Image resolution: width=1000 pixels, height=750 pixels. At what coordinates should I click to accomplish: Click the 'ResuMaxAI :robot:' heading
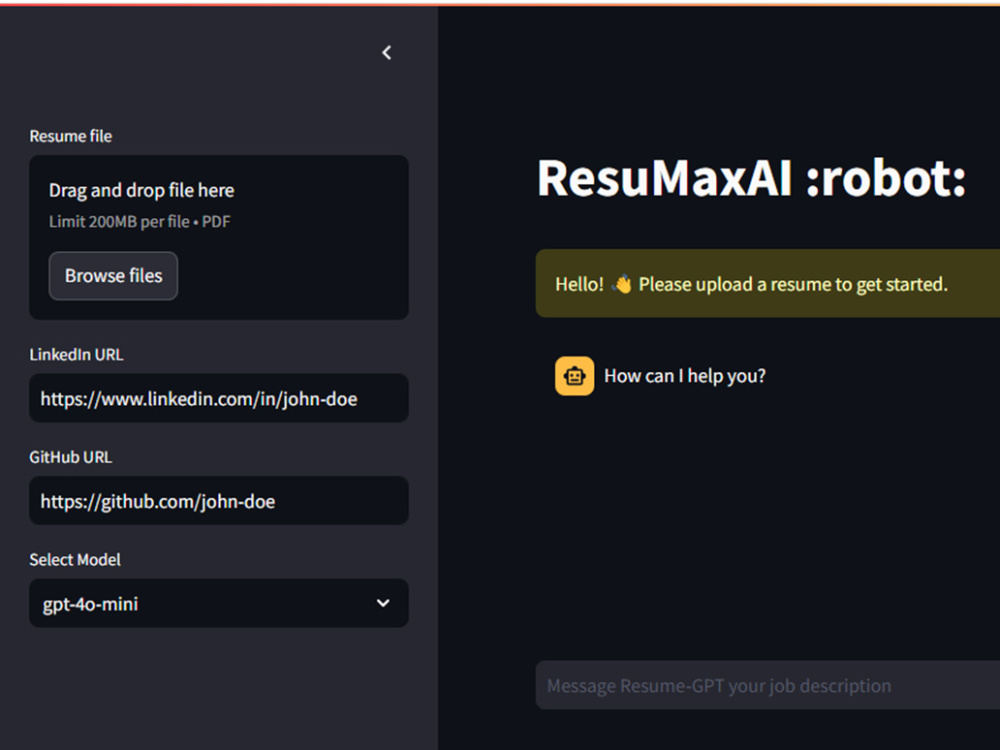(x=751, y=178)
